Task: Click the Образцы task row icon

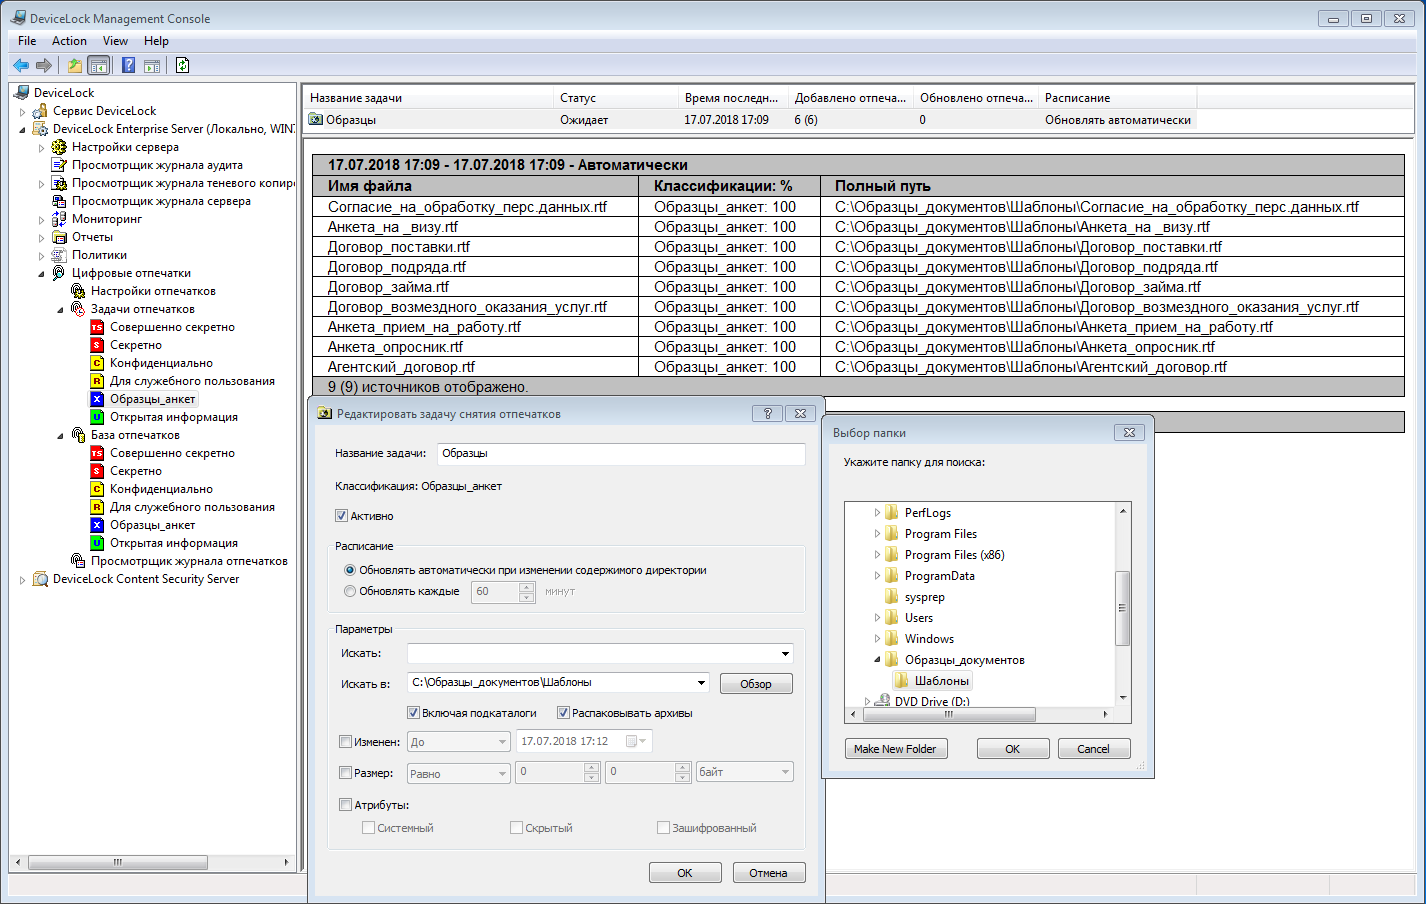Action: 316,120
